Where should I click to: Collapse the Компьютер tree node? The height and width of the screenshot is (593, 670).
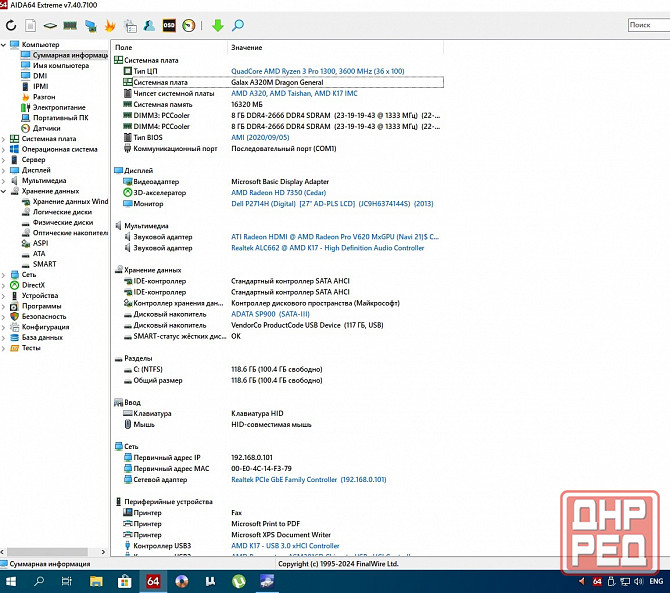(x=3, y=44)
